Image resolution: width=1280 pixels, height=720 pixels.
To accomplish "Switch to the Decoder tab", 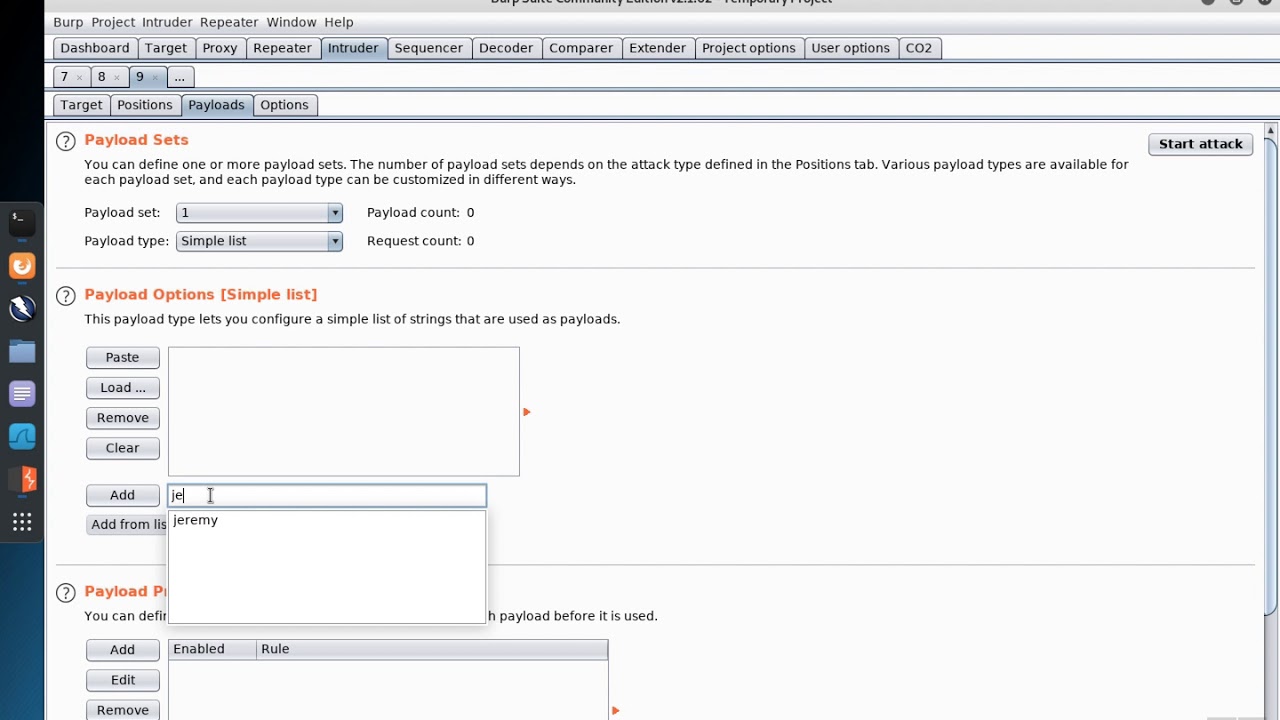I will pos(506,48).
